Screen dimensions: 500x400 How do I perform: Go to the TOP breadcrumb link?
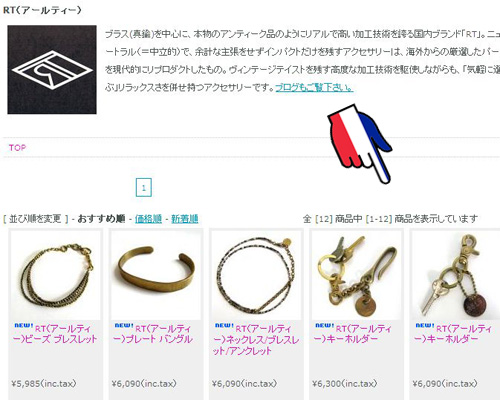[17, 148]
